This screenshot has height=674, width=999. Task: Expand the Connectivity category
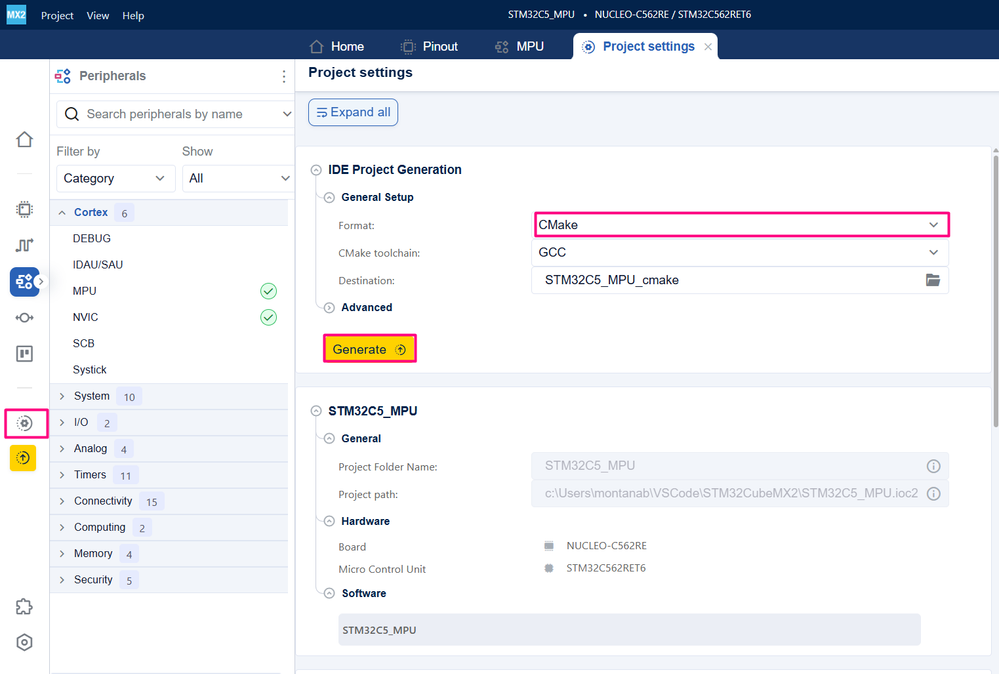pyautogui.click(x=62, y=501)
